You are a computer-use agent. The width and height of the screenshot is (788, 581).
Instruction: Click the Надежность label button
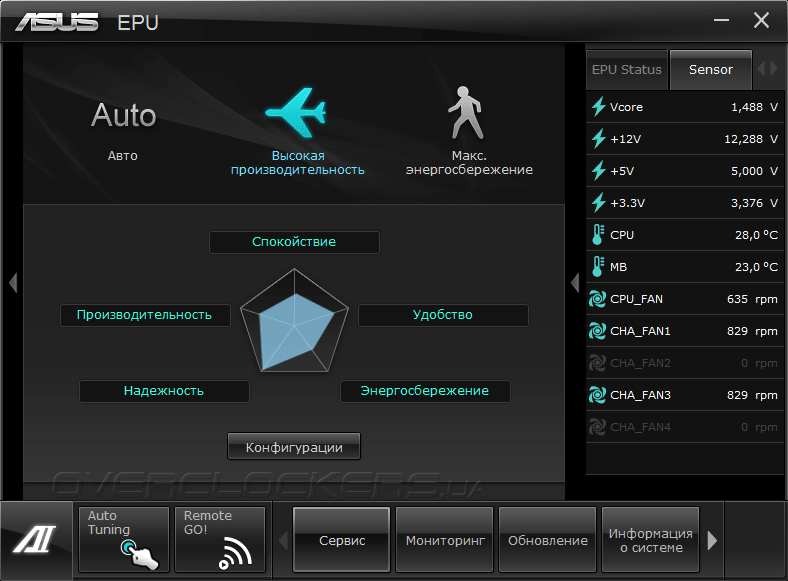pyautogui.click(x=164, y=391)
